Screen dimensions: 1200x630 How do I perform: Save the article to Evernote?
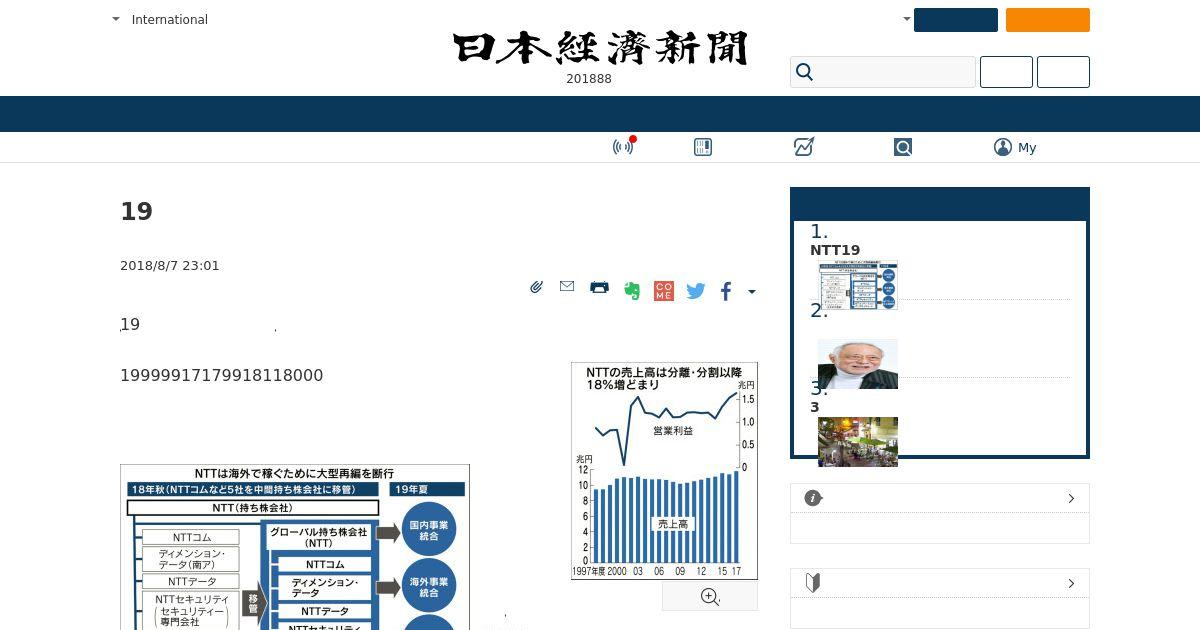pos(631,291)
